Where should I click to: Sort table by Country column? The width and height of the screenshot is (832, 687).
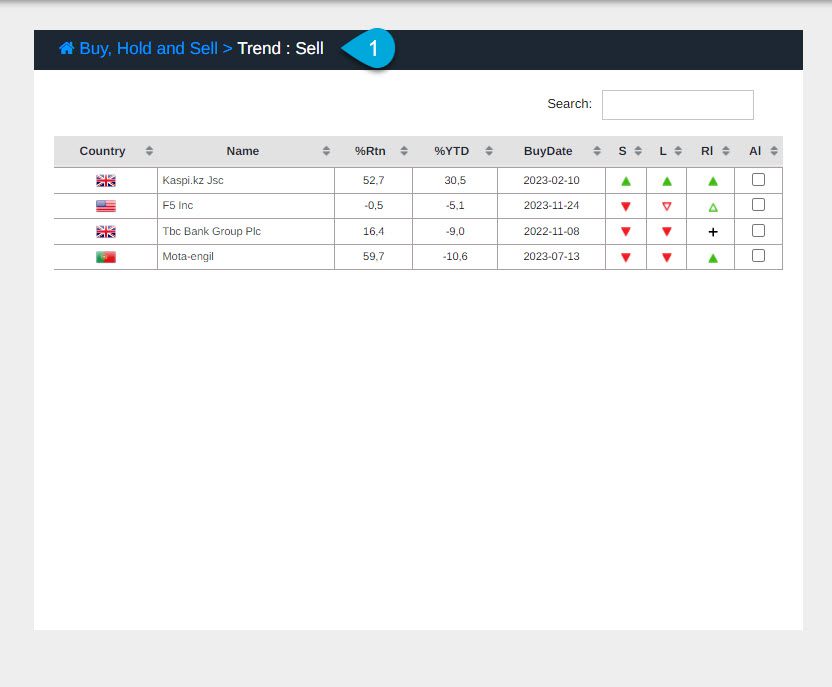(x=103, y=151)
